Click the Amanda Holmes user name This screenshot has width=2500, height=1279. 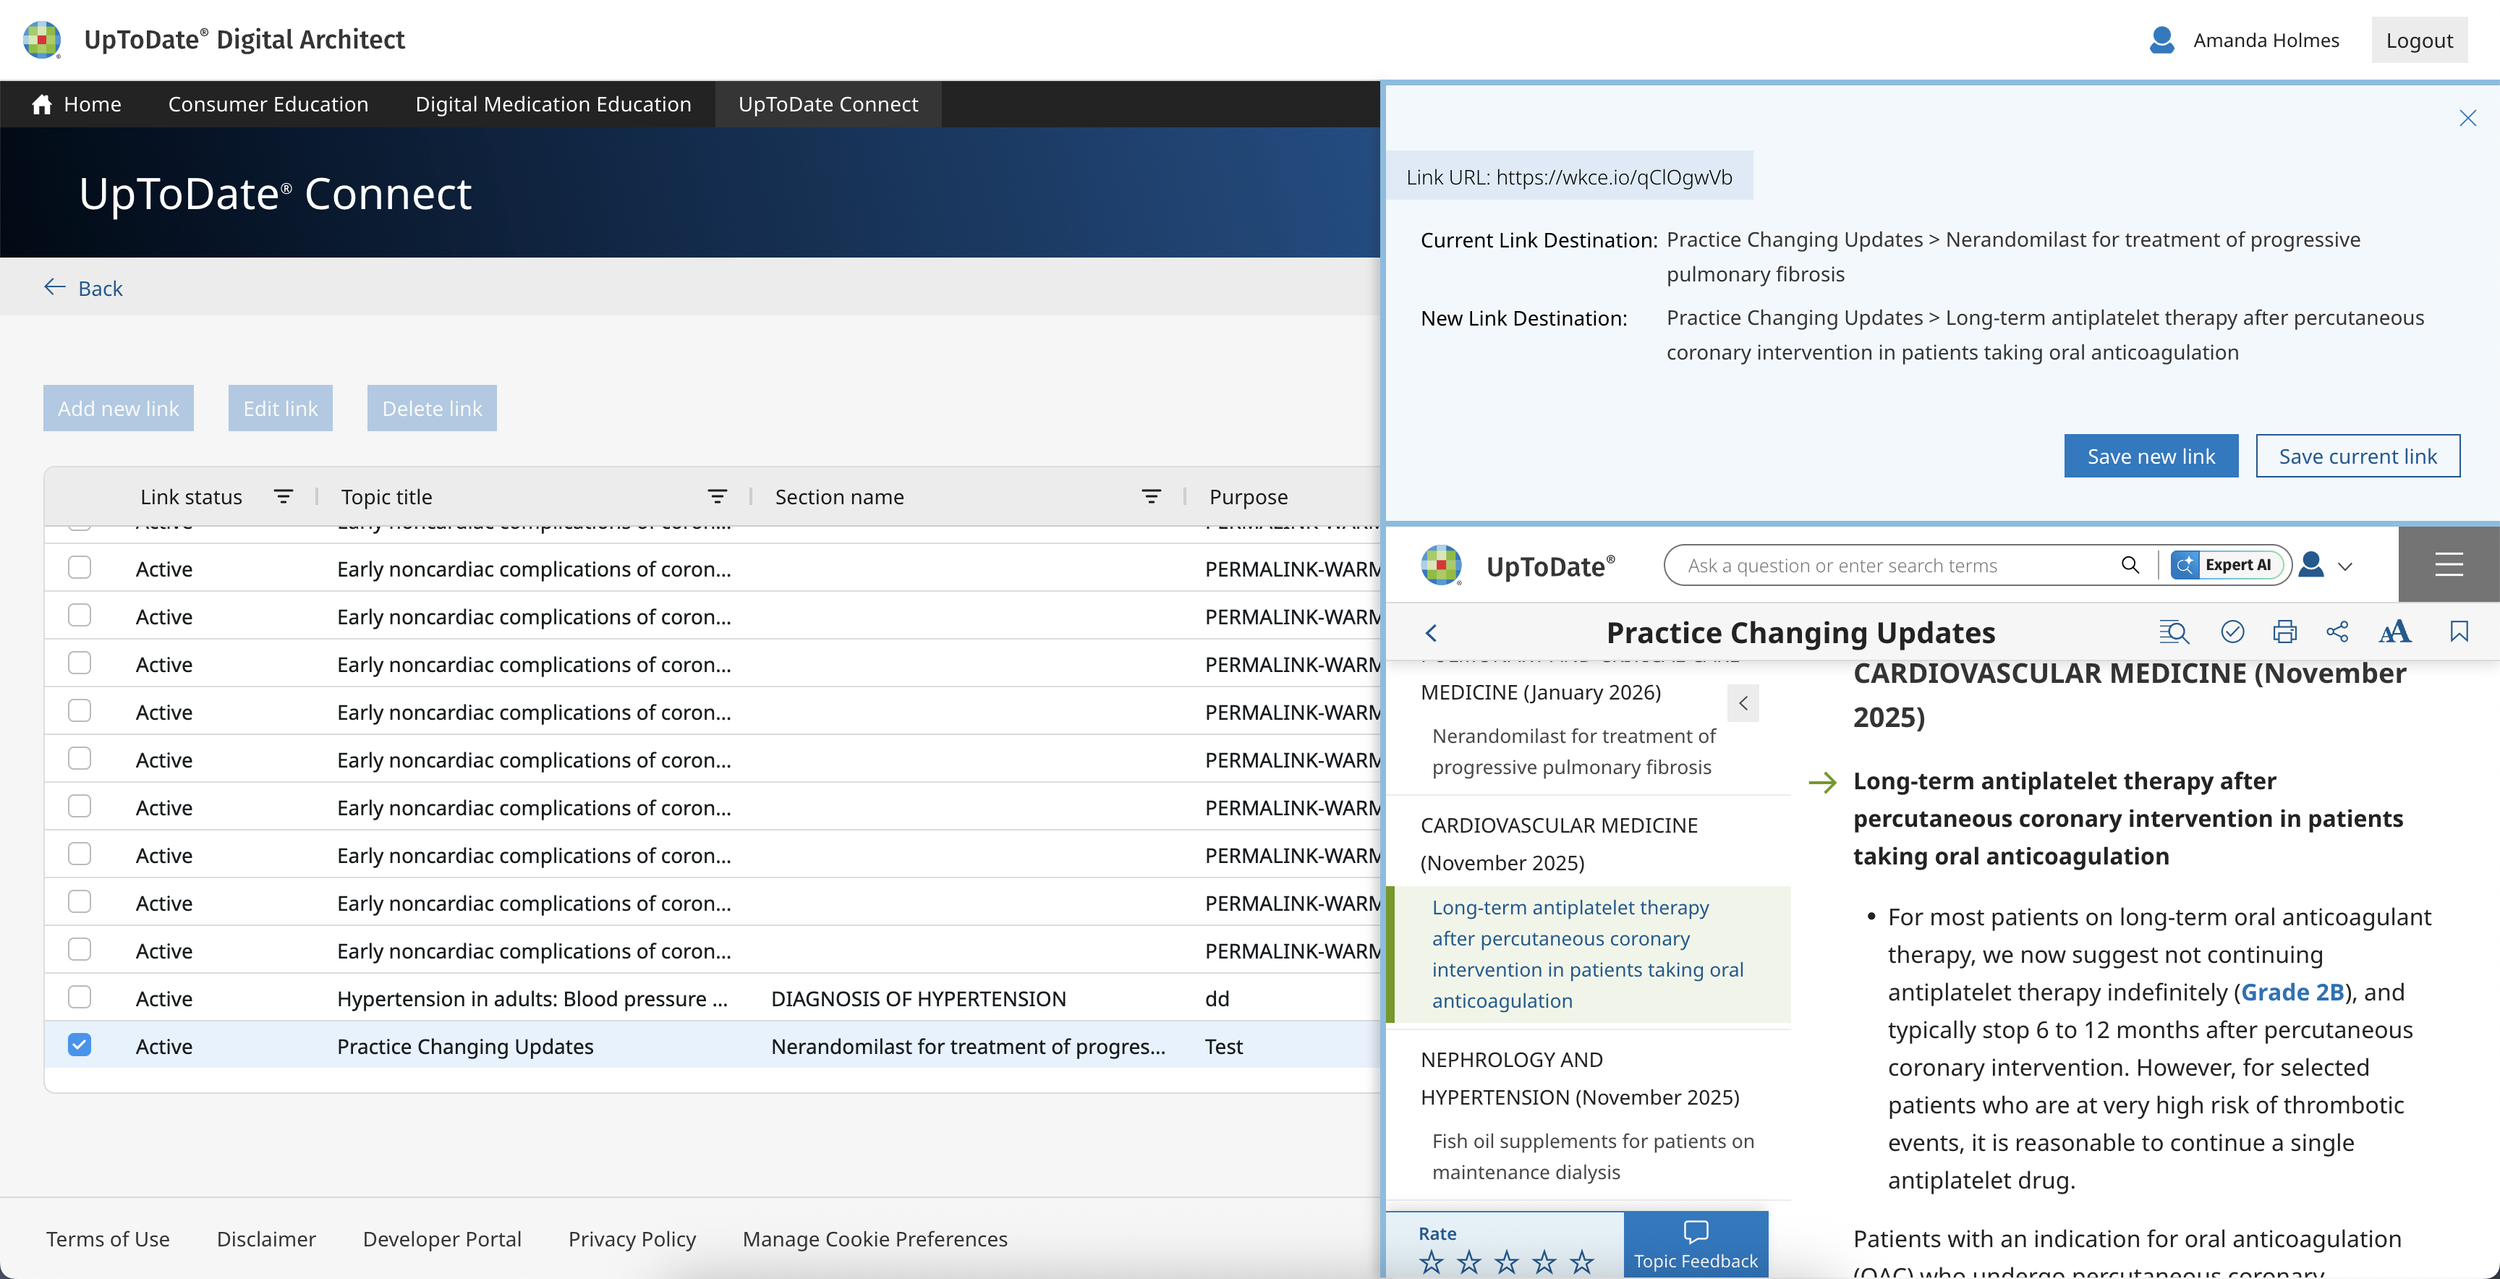(x=2266, y=40)
